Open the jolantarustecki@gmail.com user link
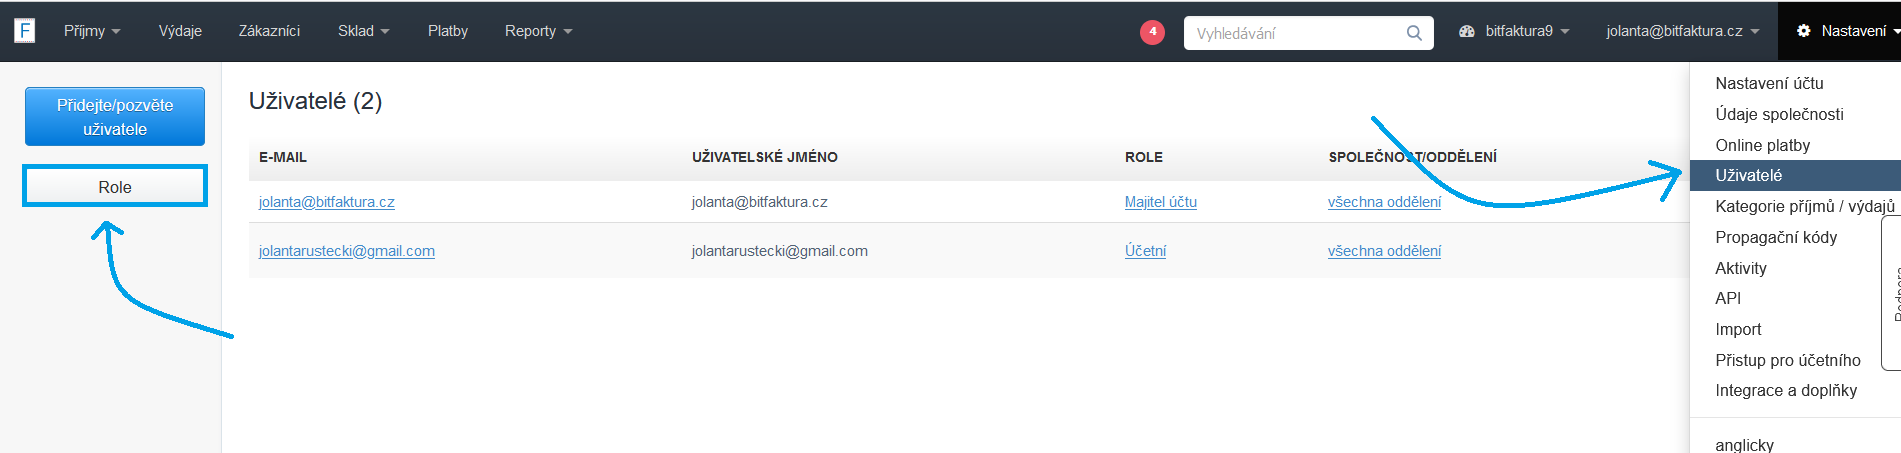1901x453 pixels. click(x=346, y=251)
